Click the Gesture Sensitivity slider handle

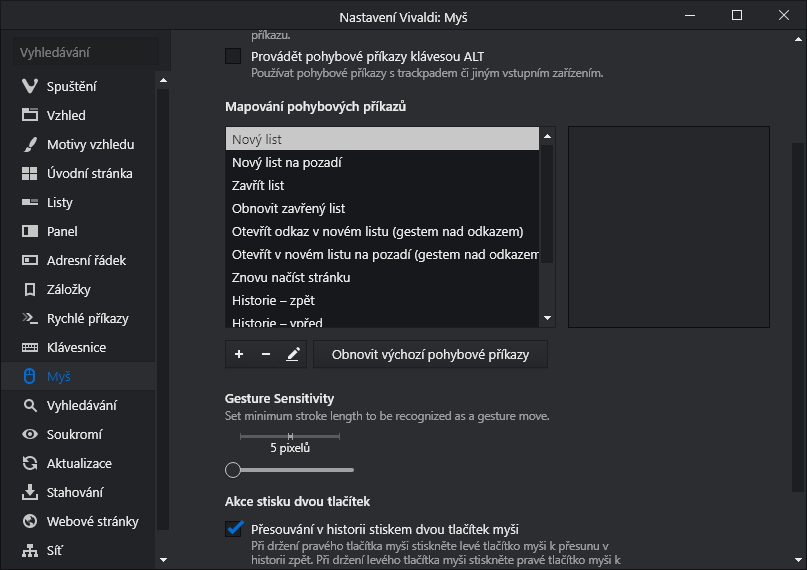233,469
